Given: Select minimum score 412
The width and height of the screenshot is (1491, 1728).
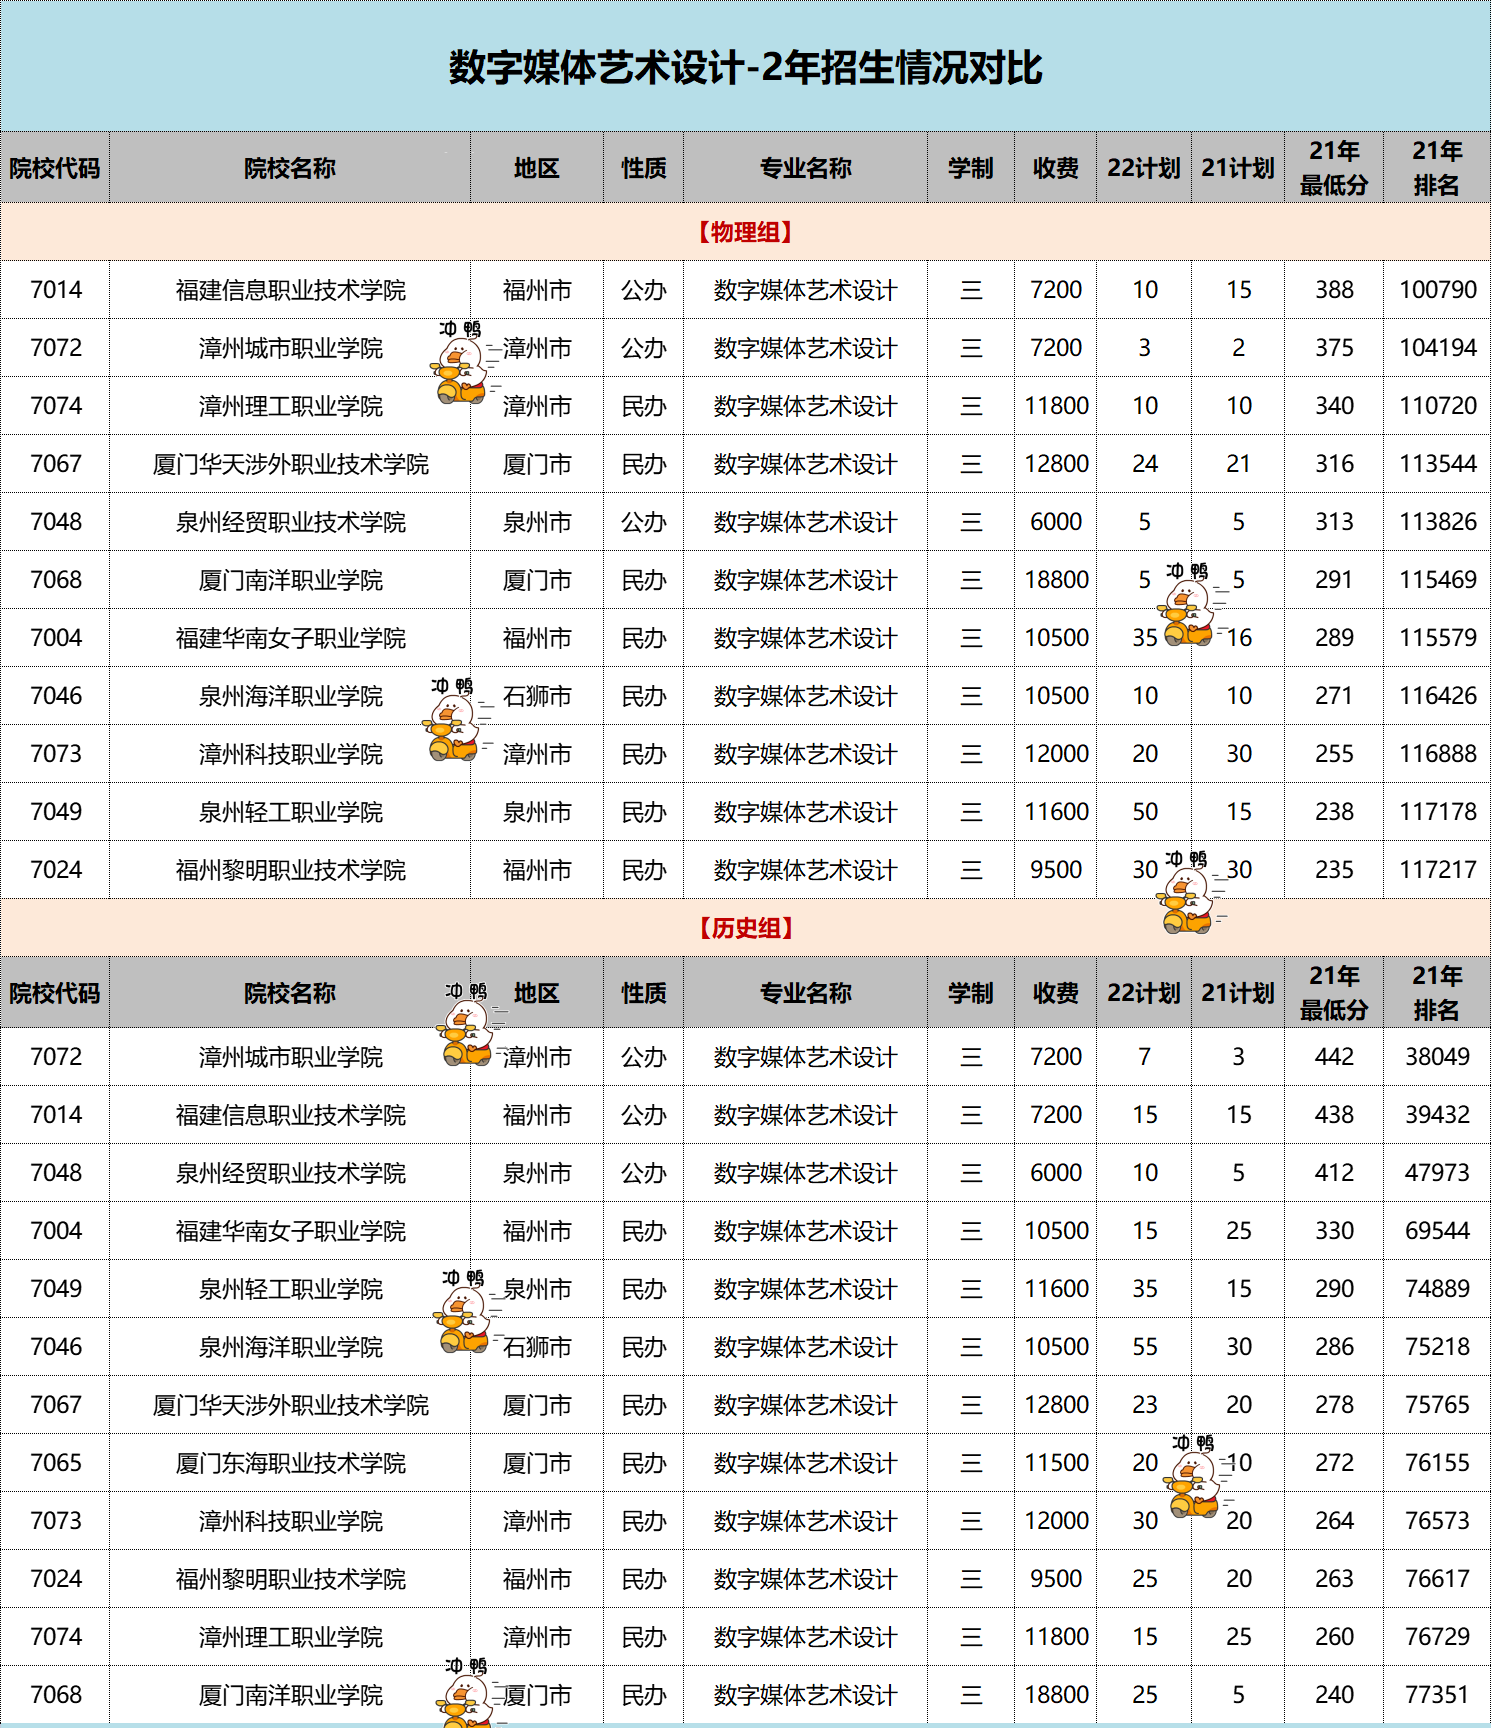Looking at the screenshot, I should tap(1334, 1173).
